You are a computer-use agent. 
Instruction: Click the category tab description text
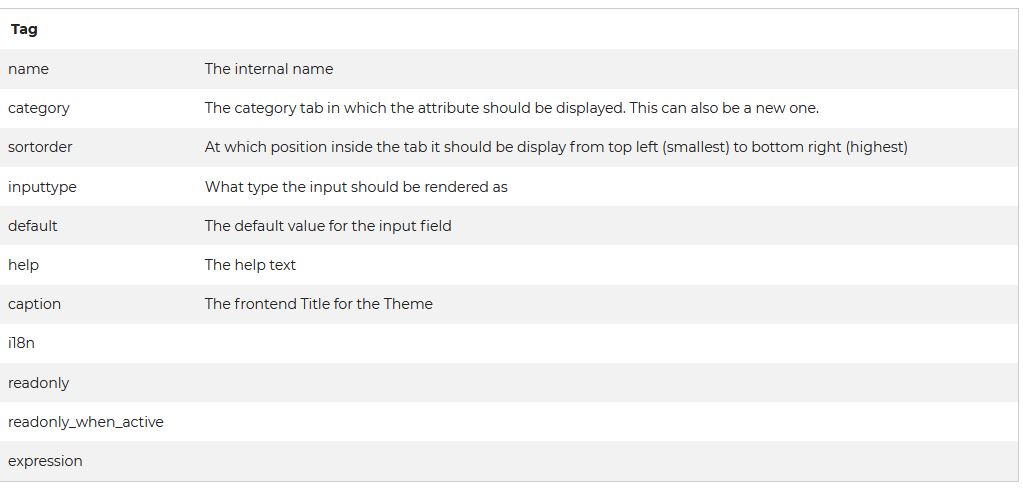[512, 108]
